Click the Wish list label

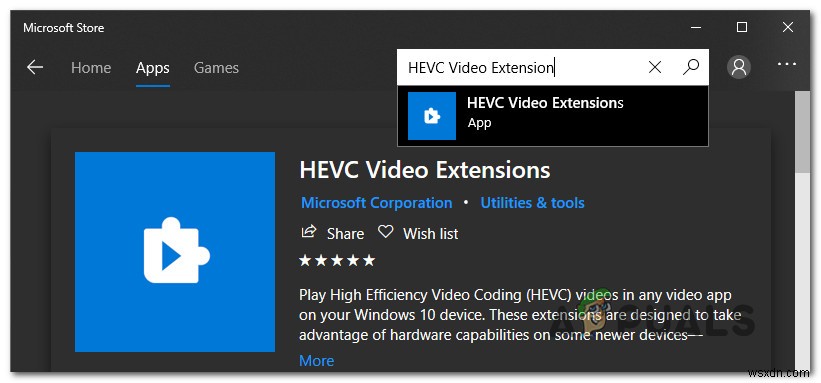coord(430,234)
